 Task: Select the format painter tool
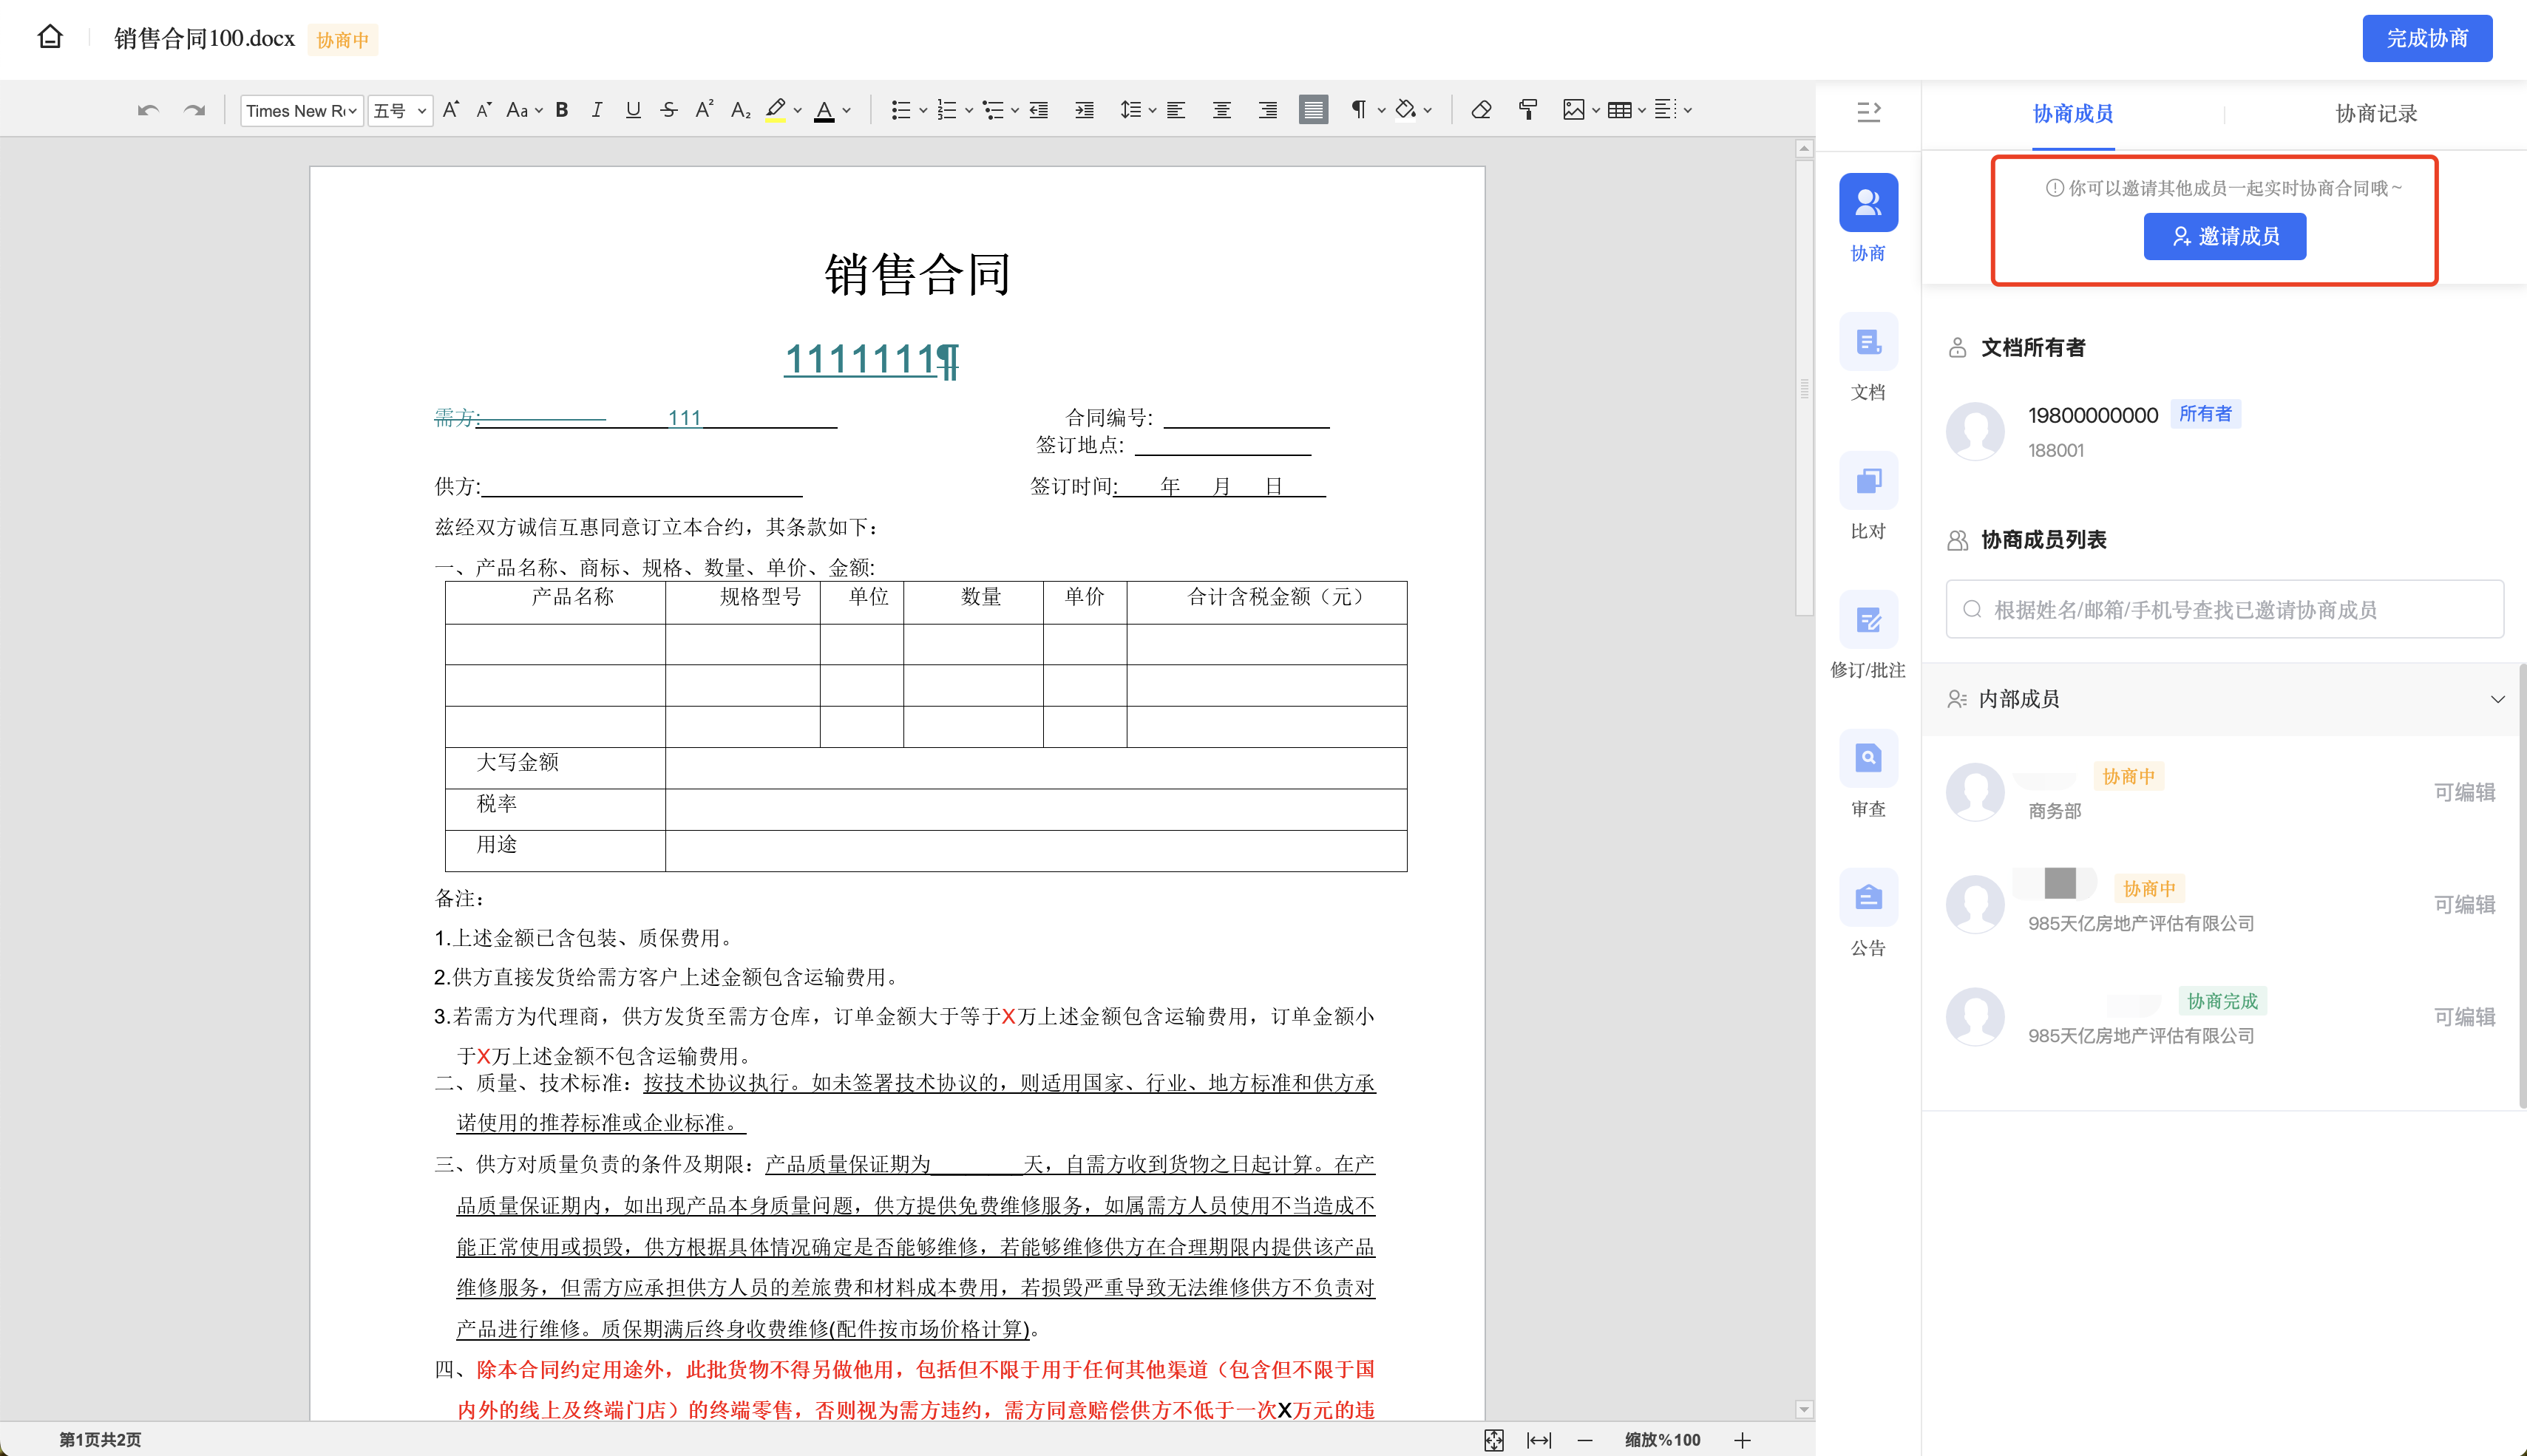click(x=1527, y=110)
